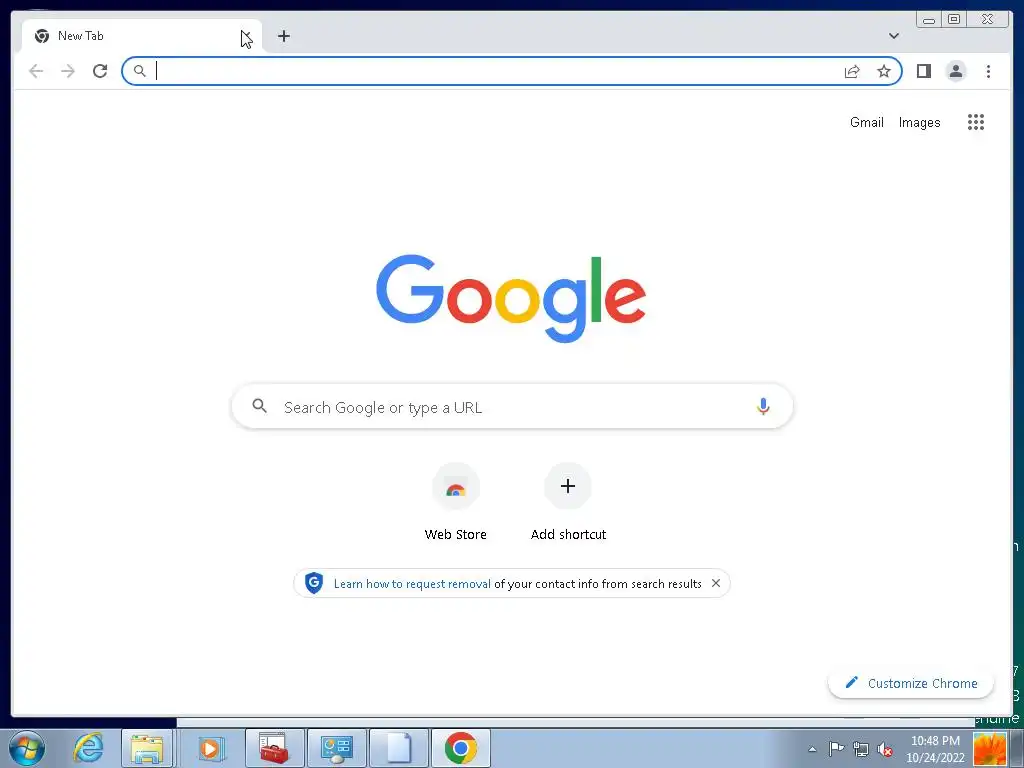Open Gmail link
Screen dimensions: 1024x768
(x=867, y=122)
